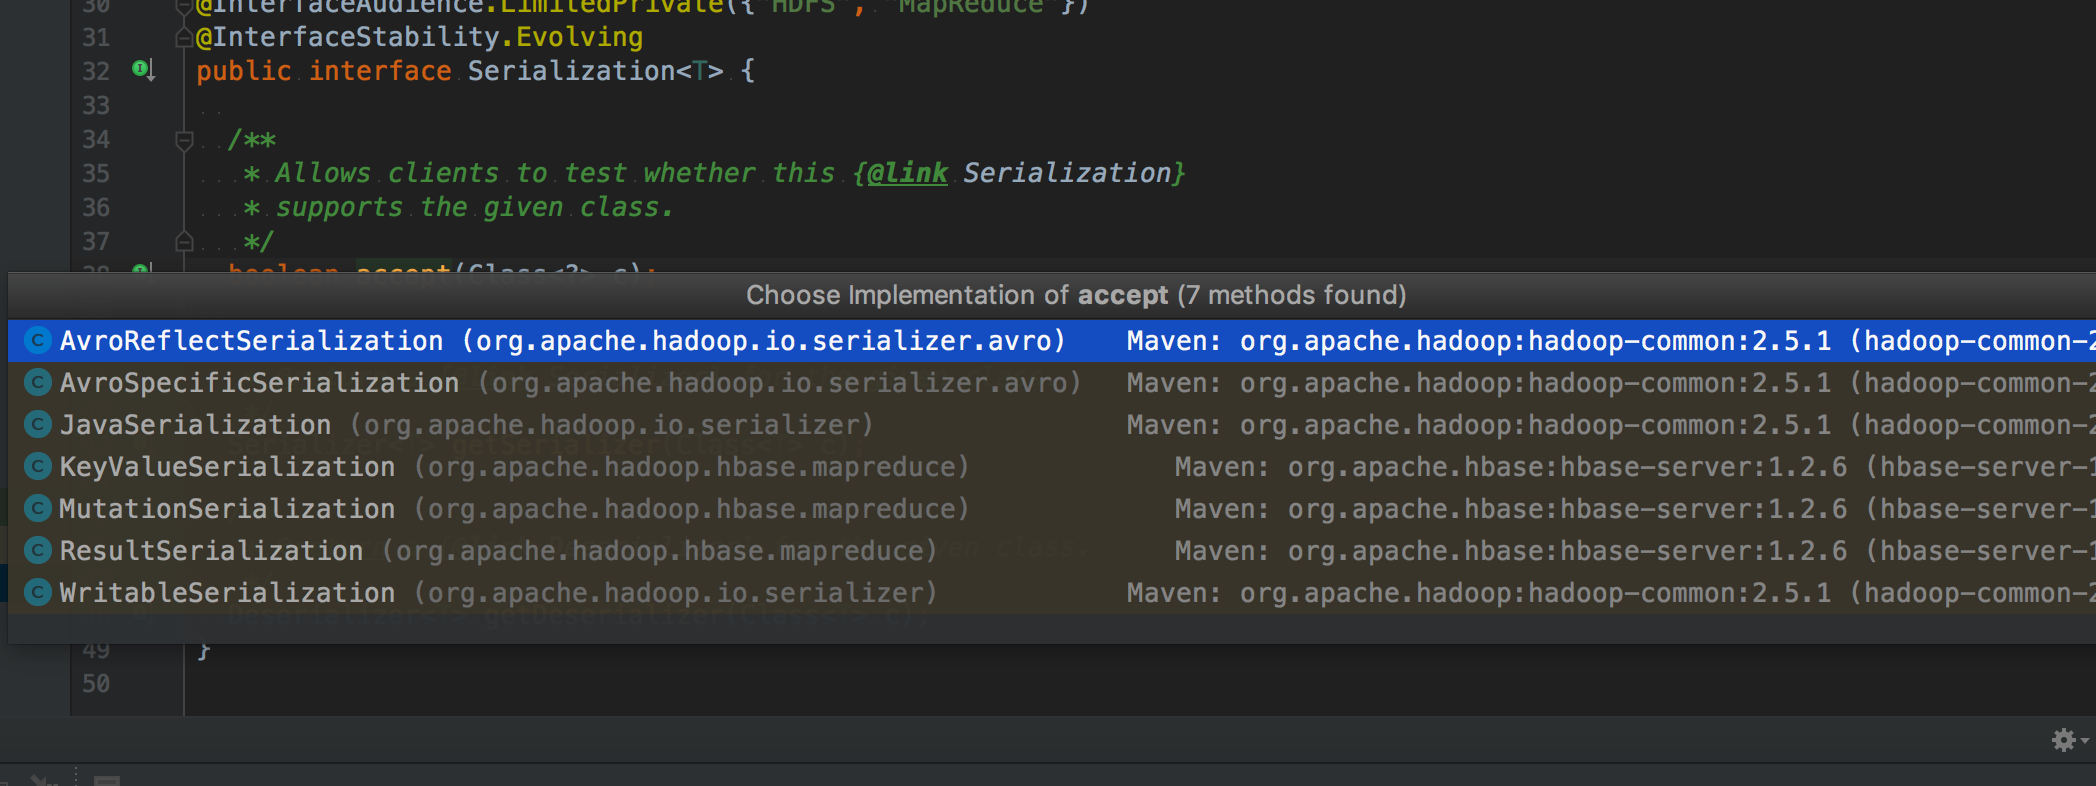Click Maven hbase-server location for KeyValueSerialization
2096x786 pixels.
tap(1635, 467)
